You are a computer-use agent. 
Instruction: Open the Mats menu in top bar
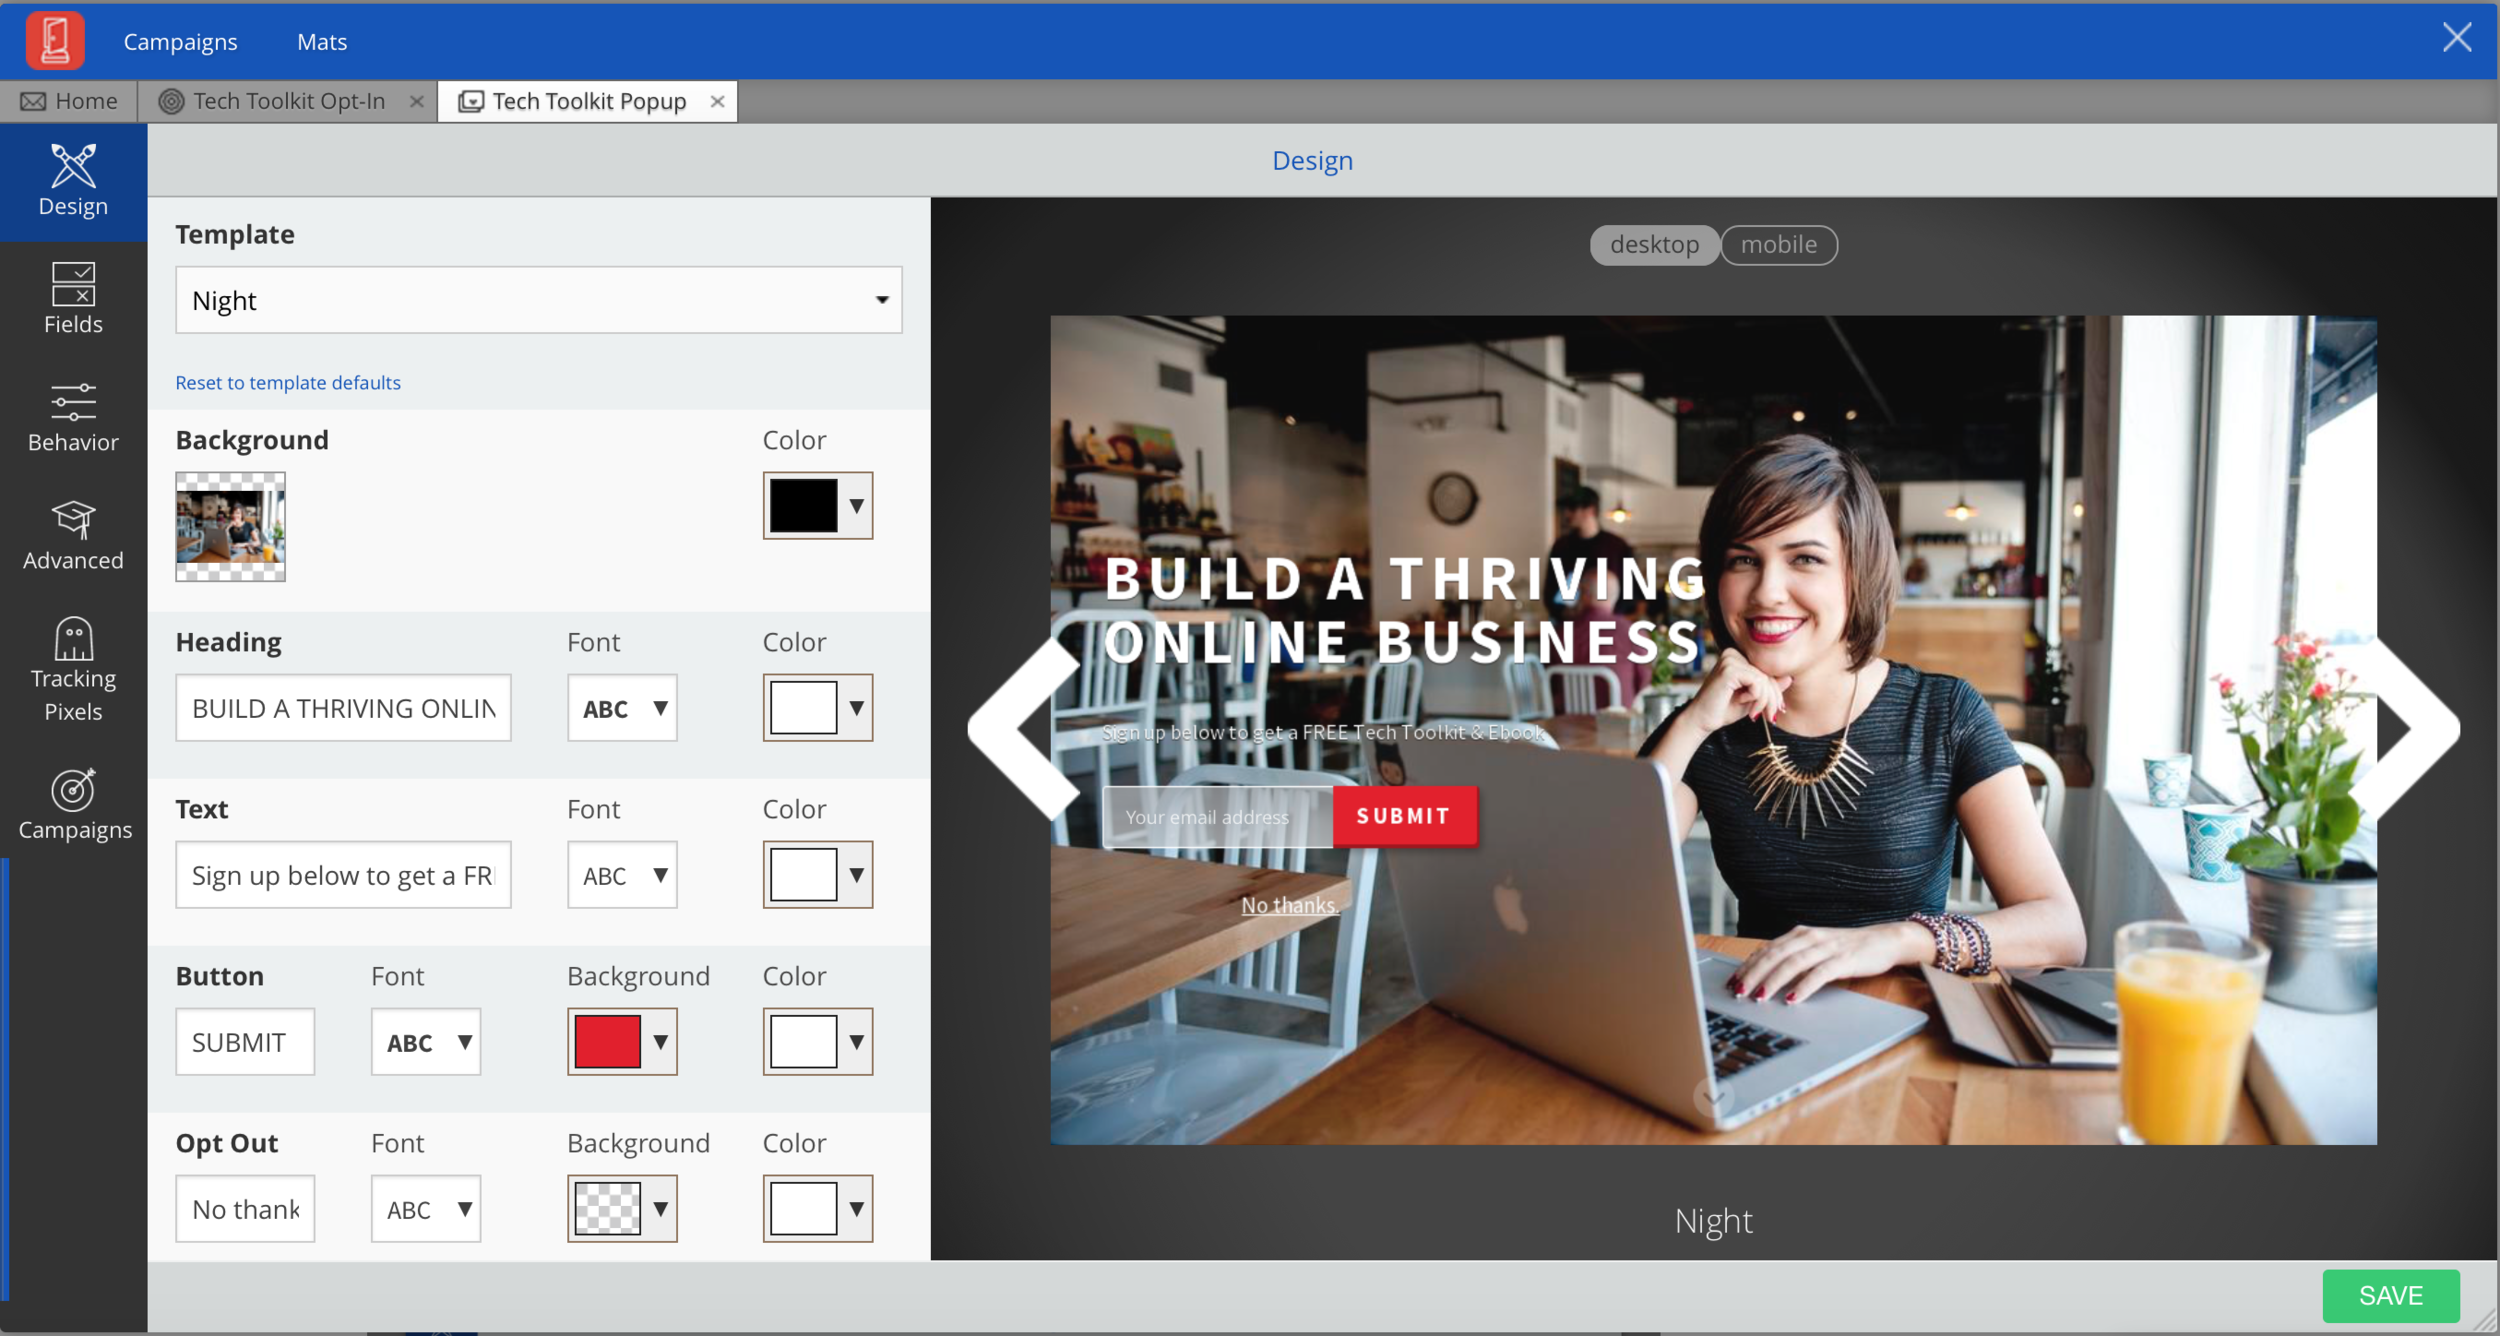322,41
